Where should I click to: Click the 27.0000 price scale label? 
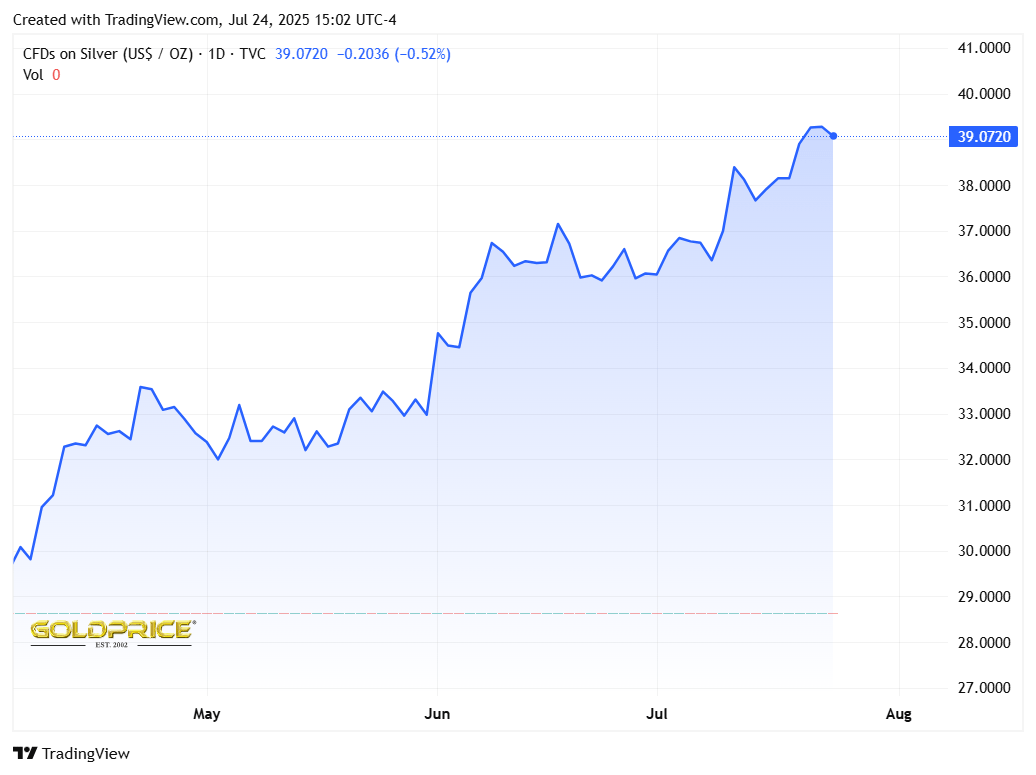983,688
